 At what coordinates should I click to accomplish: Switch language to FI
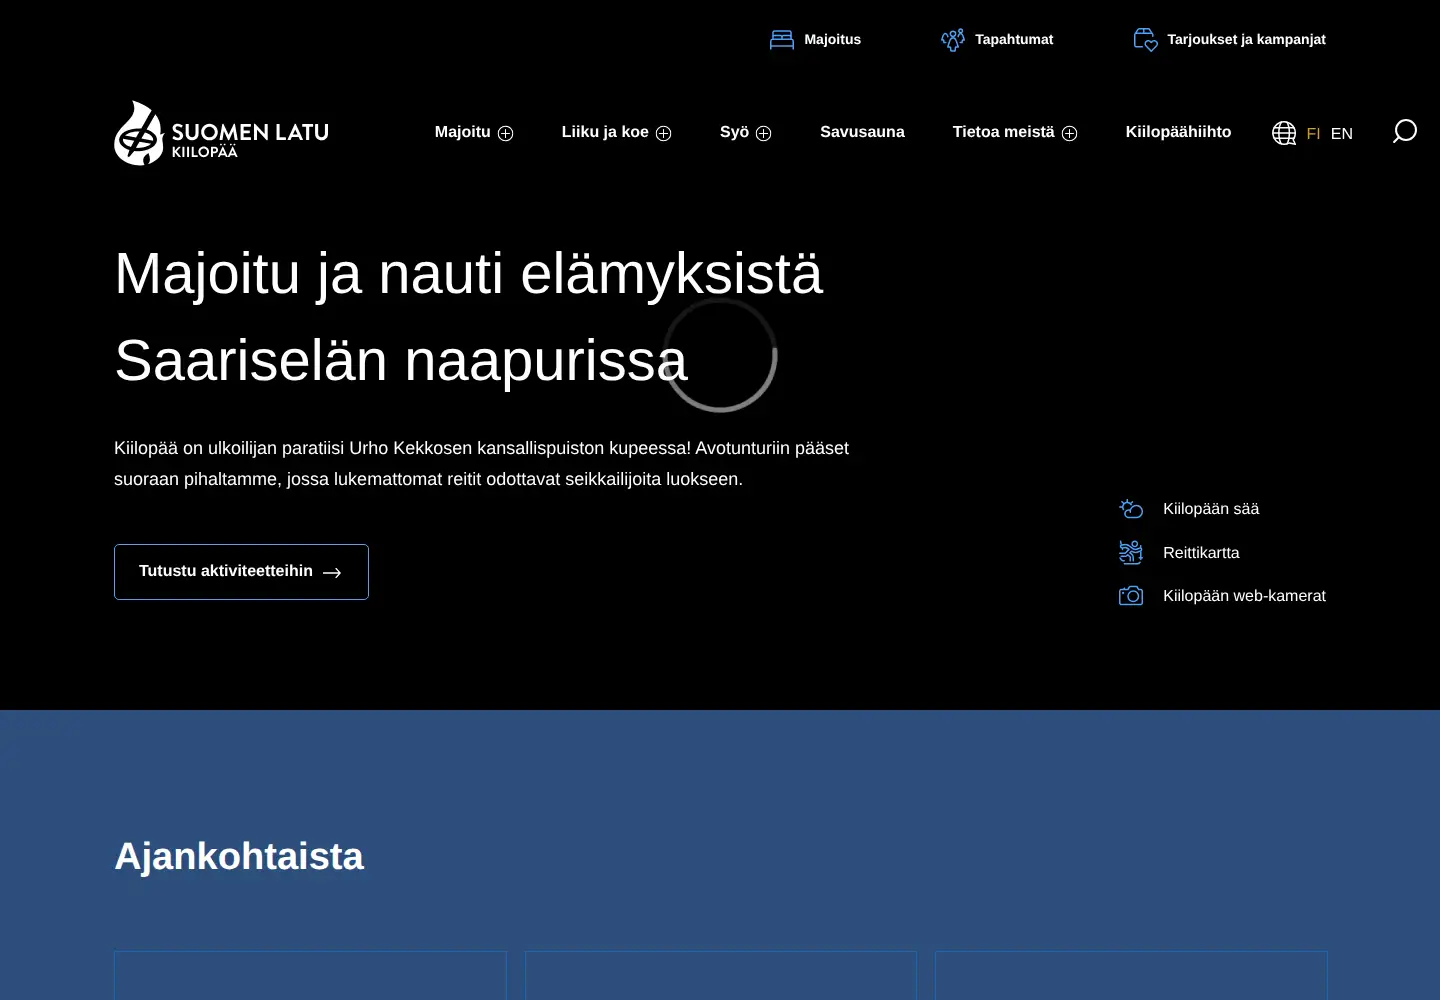click(x=1313, y=133)
